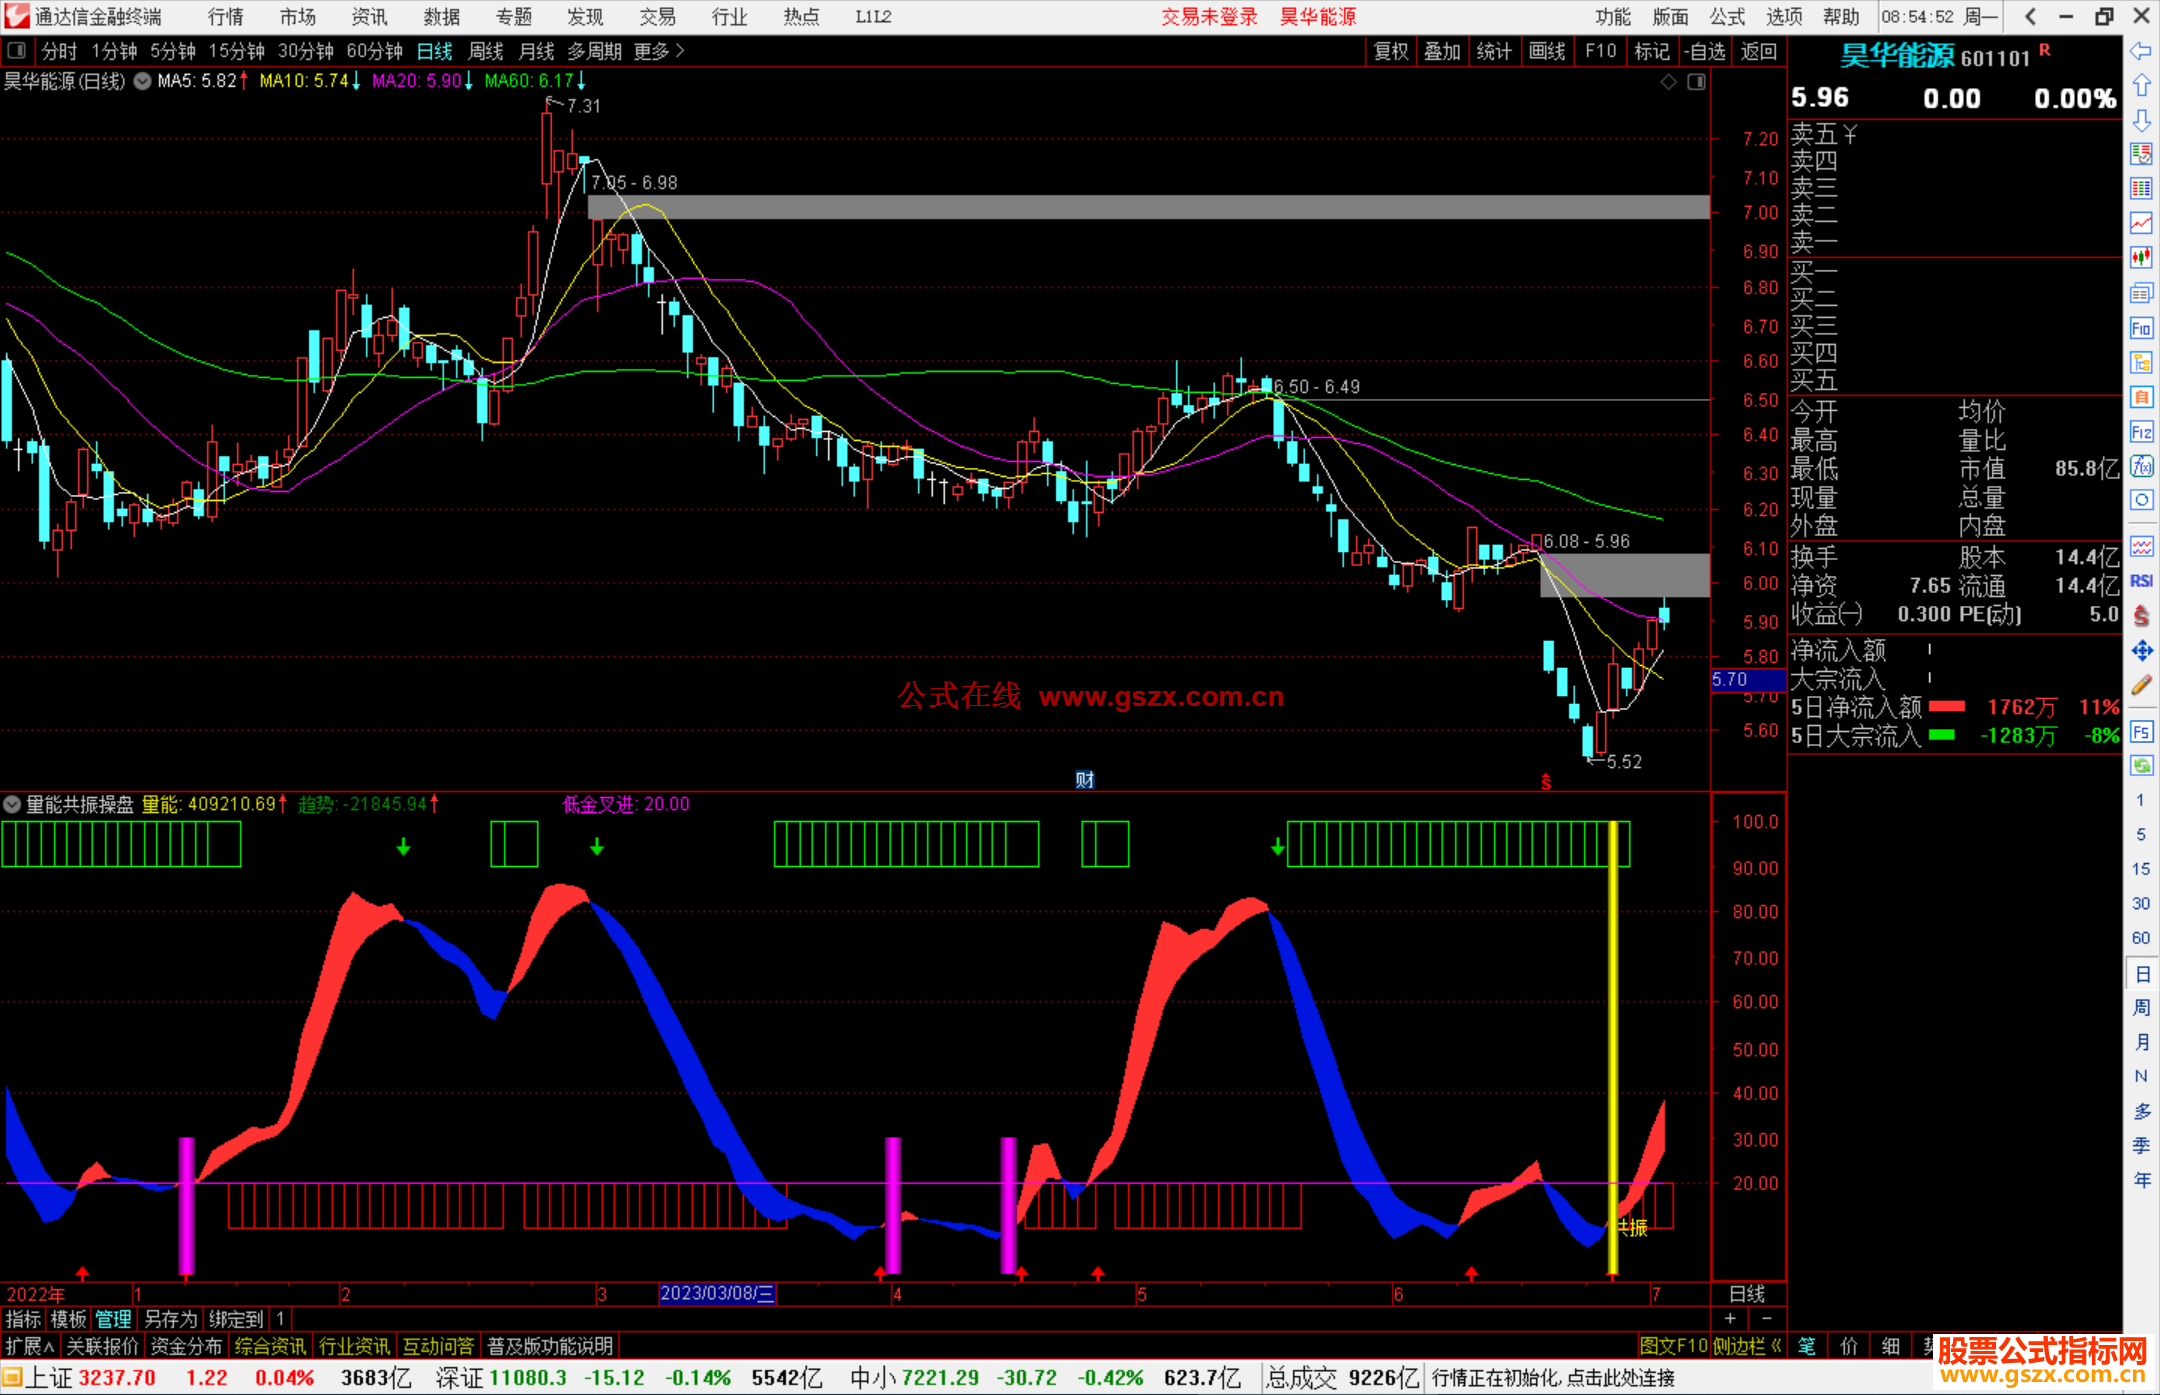
Task: Click the green refresh sidebar icon
Action: click(x=2141, y=766)
